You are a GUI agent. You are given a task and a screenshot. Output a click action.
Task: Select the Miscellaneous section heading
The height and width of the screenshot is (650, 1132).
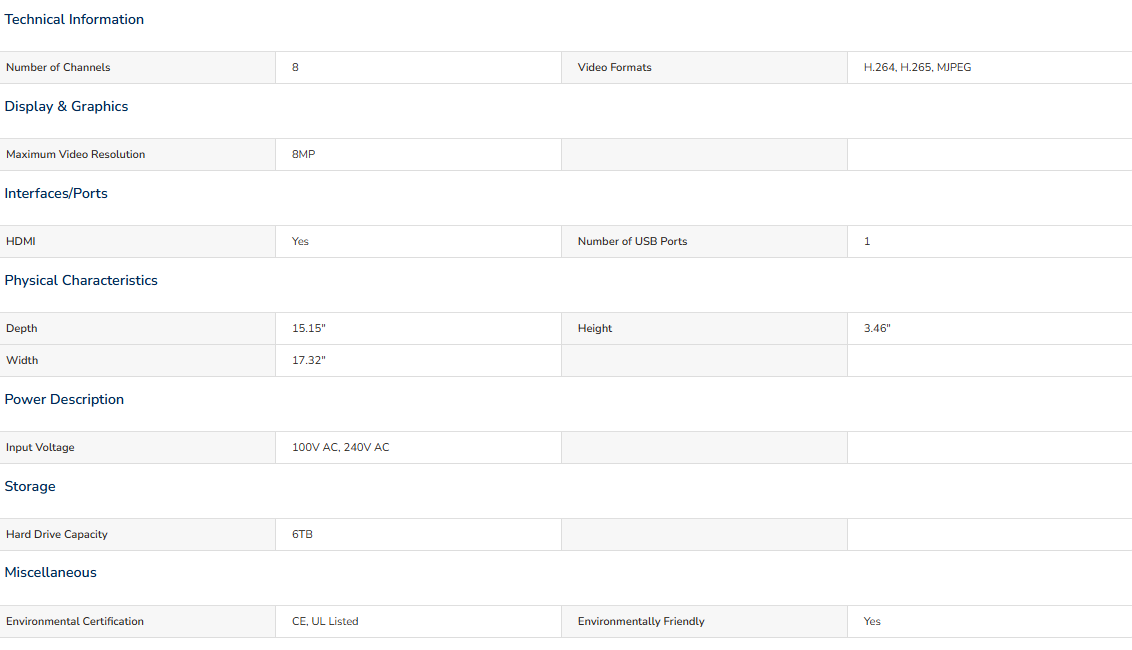point(50,572)
